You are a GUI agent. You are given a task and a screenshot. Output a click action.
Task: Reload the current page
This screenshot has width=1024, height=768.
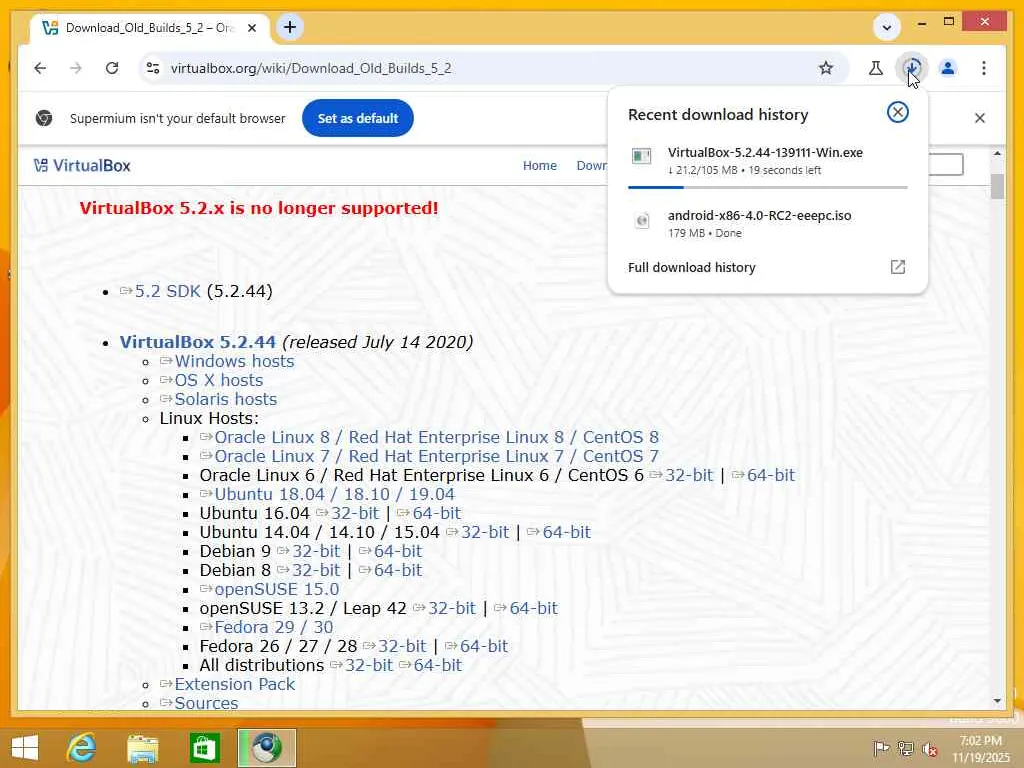pos(112,68)
